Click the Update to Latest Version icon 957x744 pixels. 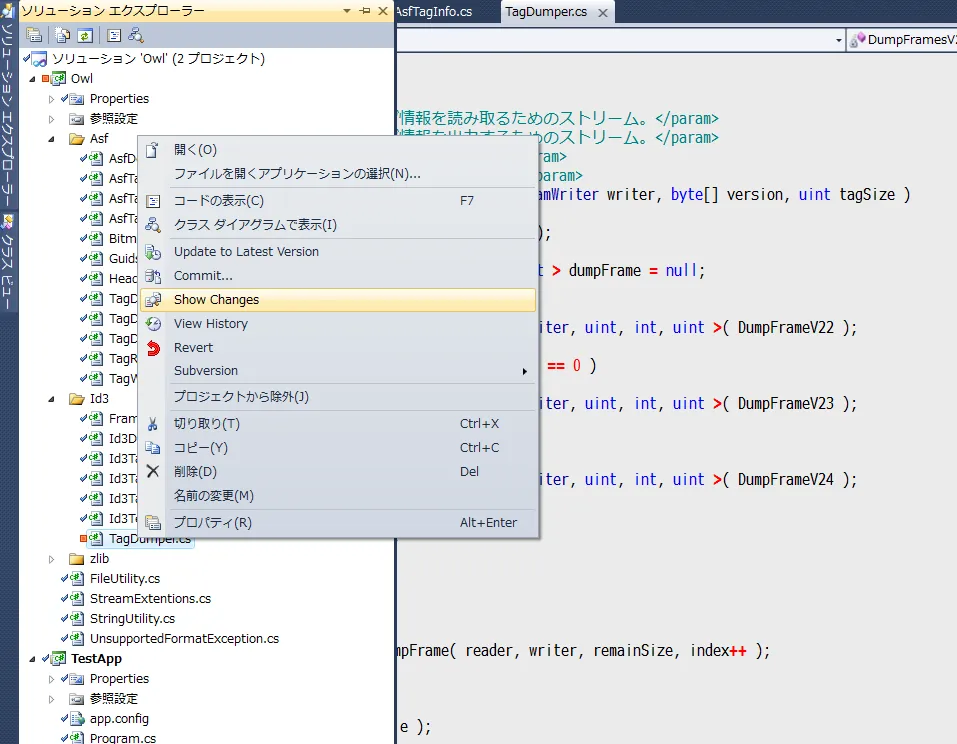point(153,252)
